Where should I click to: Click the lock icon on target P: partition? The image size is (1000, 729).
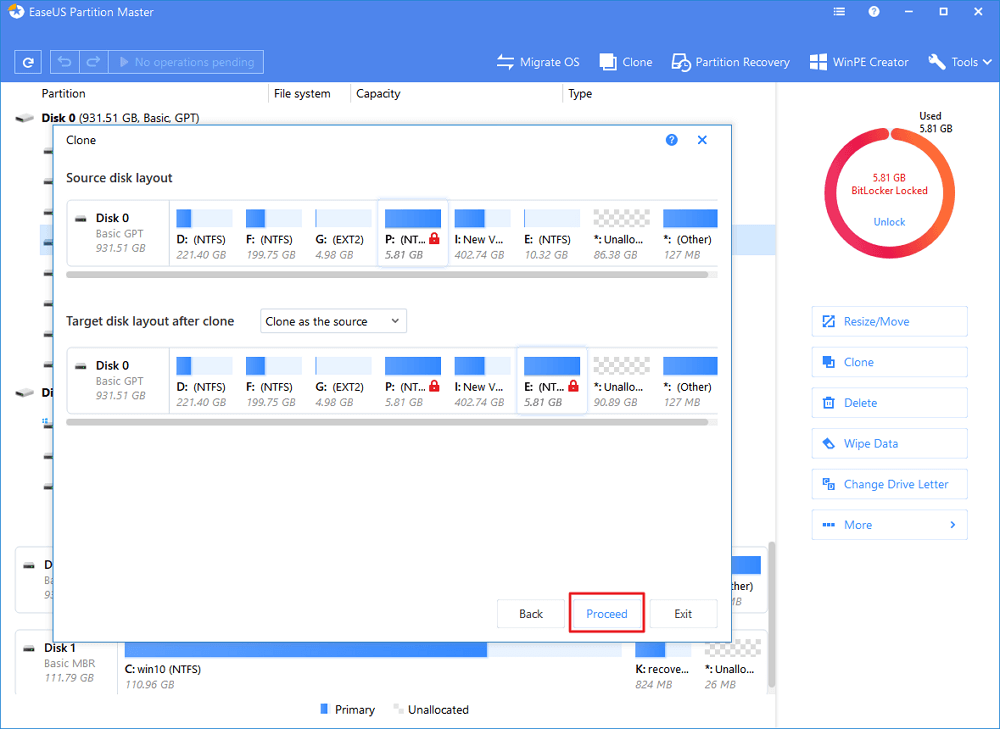(434, 386)
